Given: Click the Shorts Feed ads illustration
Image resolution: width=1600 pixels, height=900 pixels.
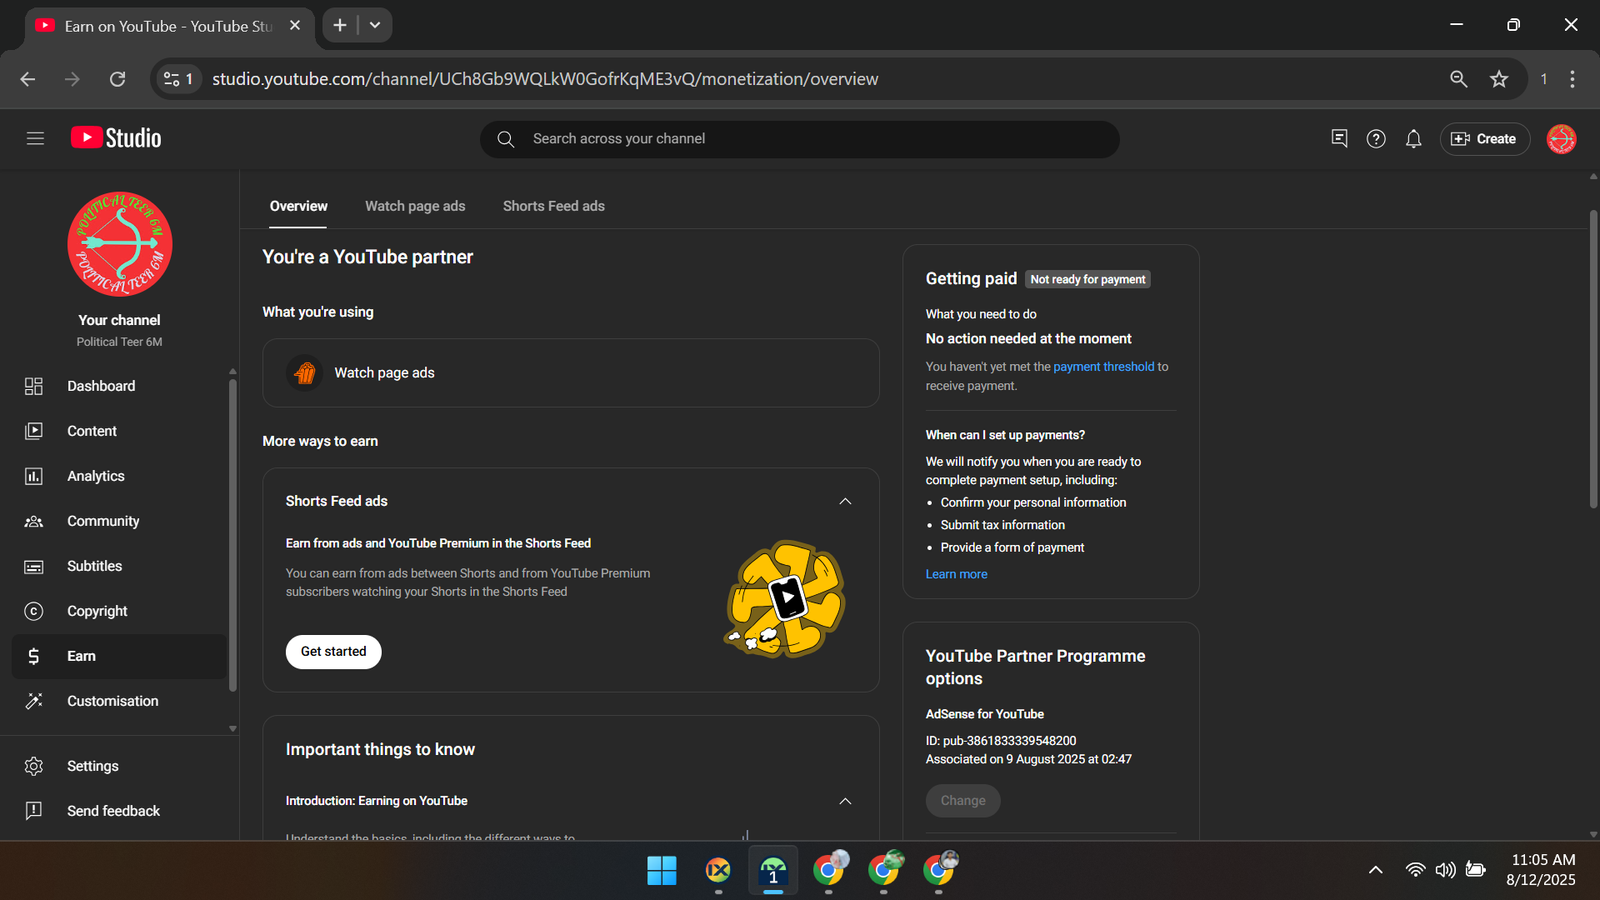Looking at the screenshot, I should [x=786, y=599].
